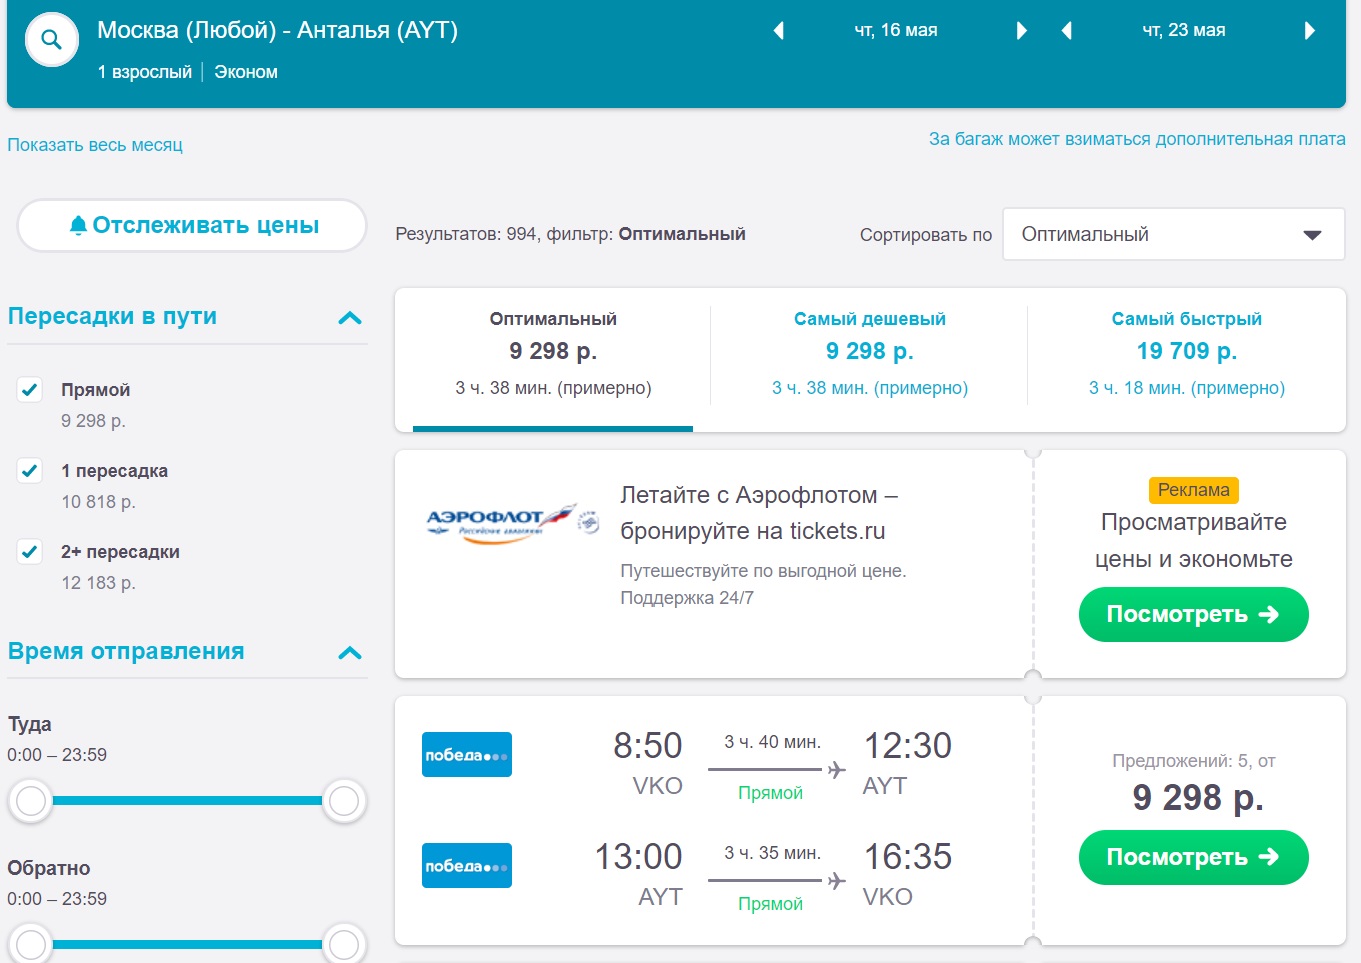Image resolution: width=1361 pixels, height=963 pixels.
Task: Click the Pobeda logo on outbound flight
Action: (466, 755)
